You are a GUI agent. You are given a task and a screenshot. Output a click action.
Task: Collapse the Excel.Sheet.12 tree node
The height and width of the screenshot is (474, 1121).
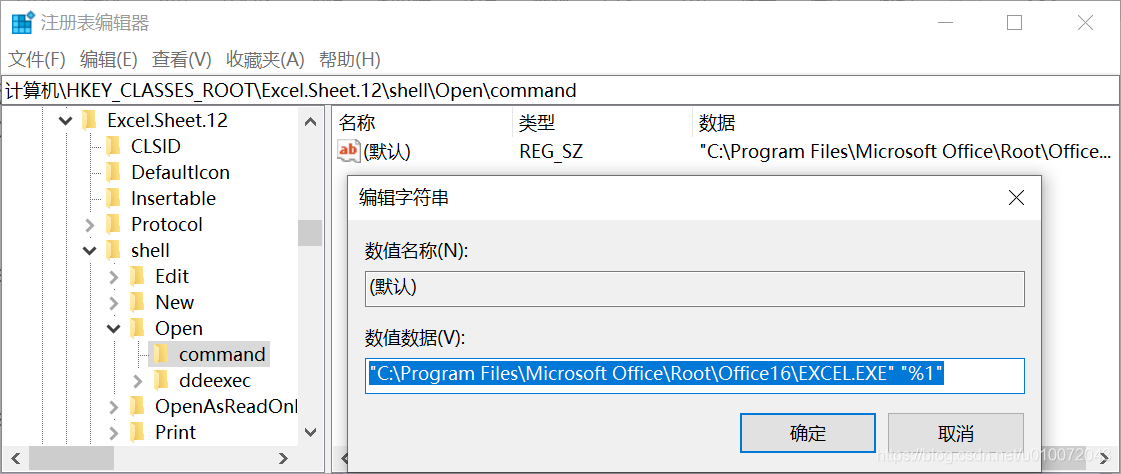point(66,121)
